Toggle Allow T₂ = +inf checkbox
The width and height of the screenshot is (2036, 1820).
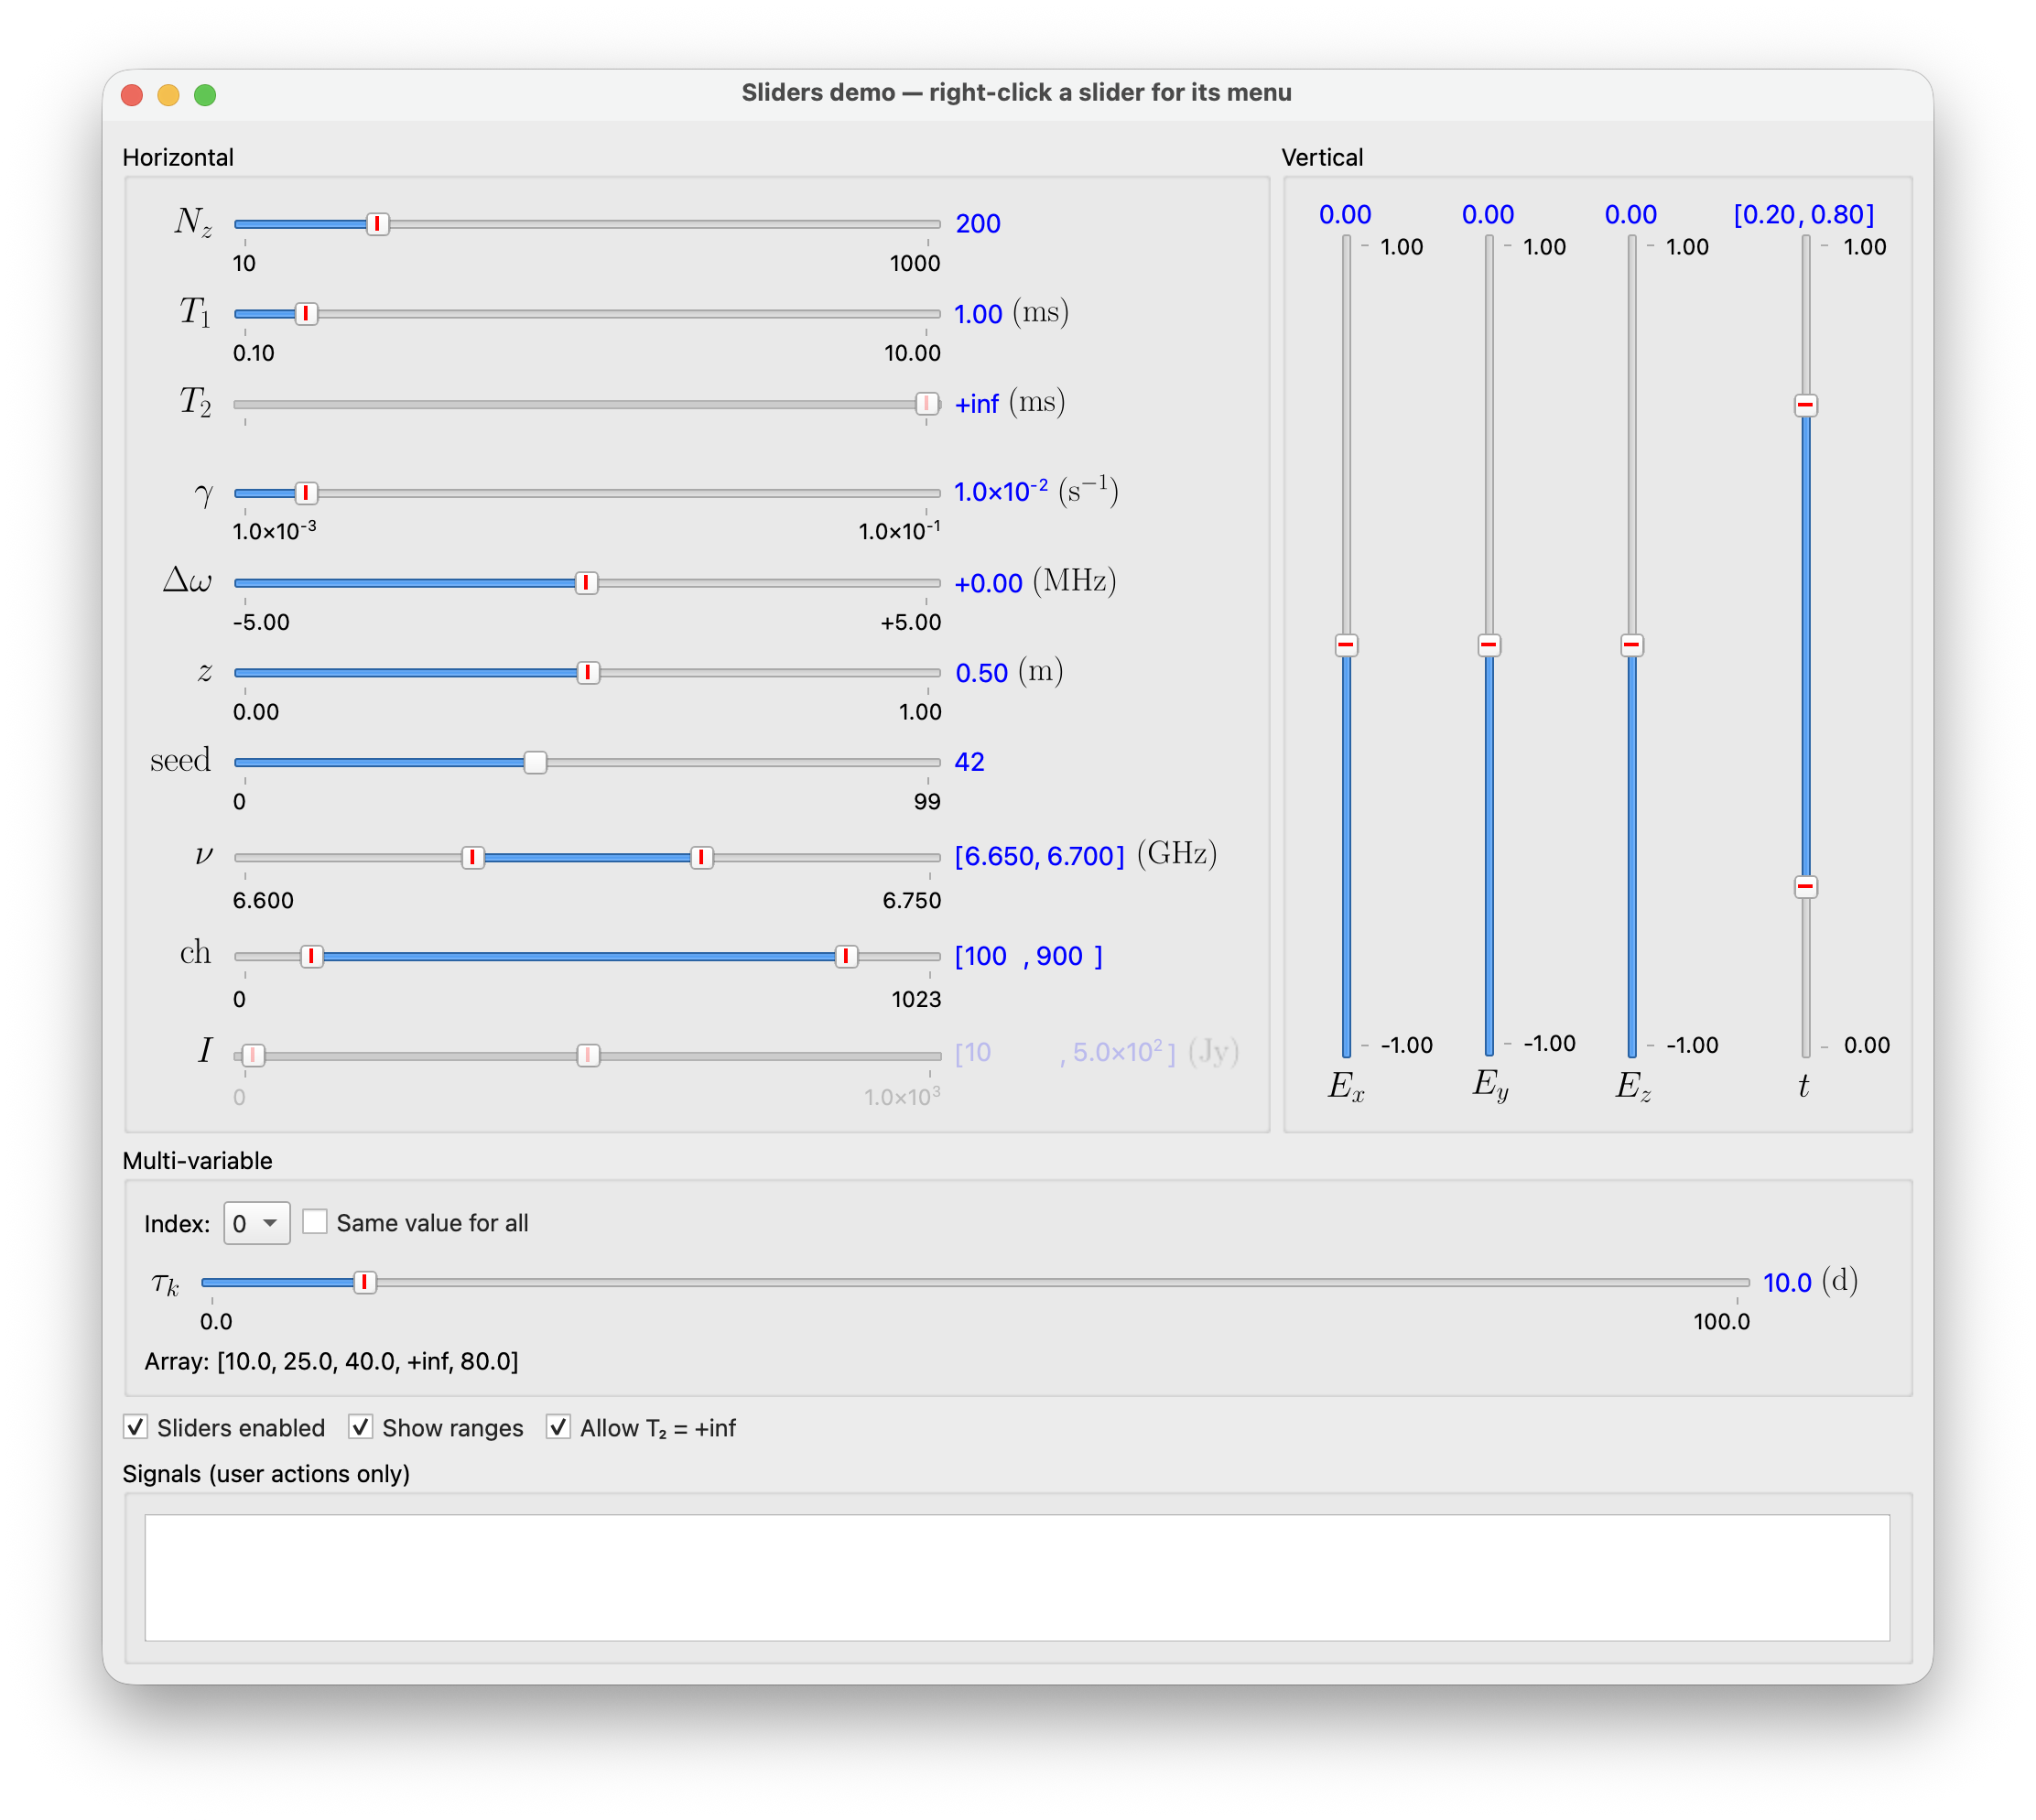559,1427
